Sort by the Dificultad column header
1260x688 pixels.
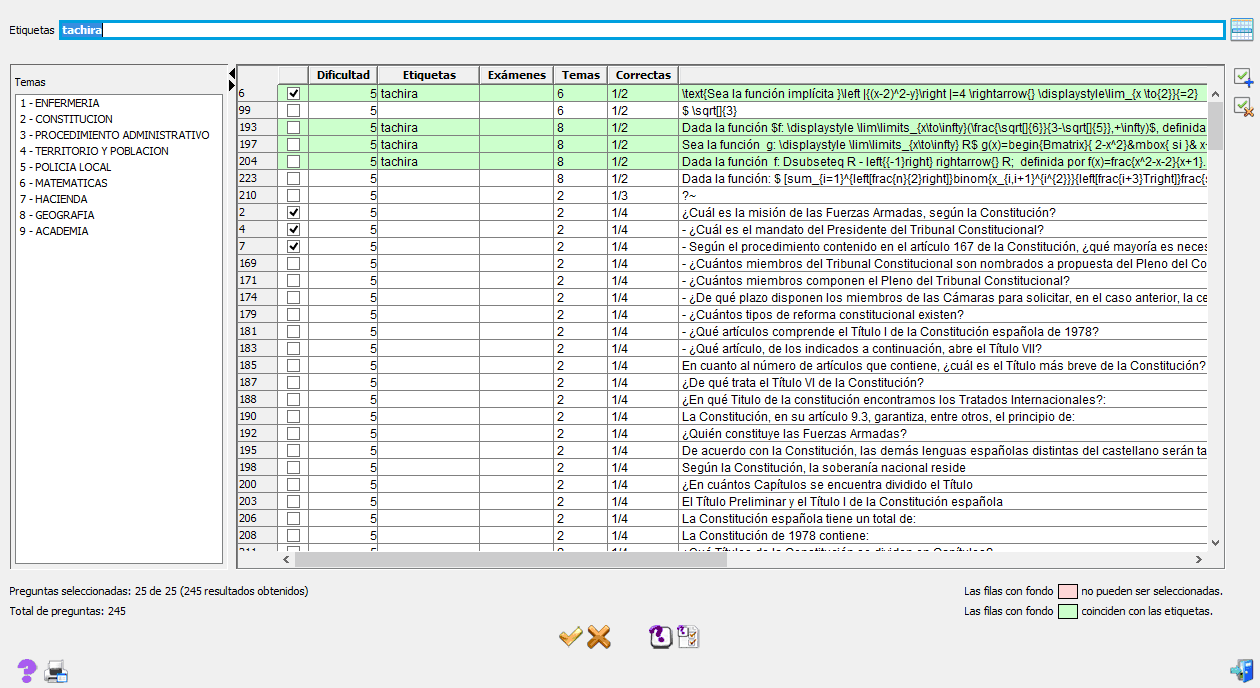tap(343, 75)
